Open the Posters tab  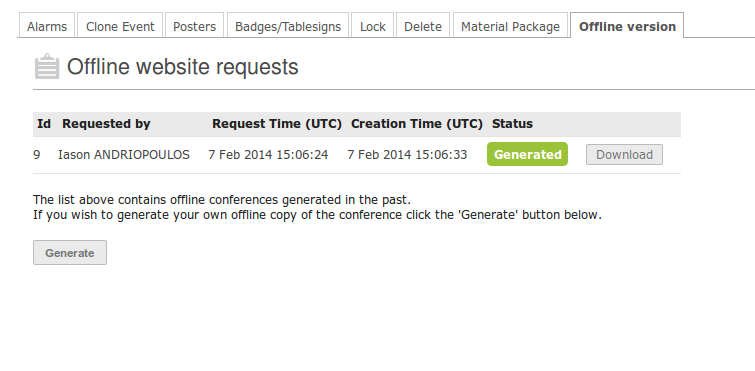pyautogui.click(x=194, y=26)
